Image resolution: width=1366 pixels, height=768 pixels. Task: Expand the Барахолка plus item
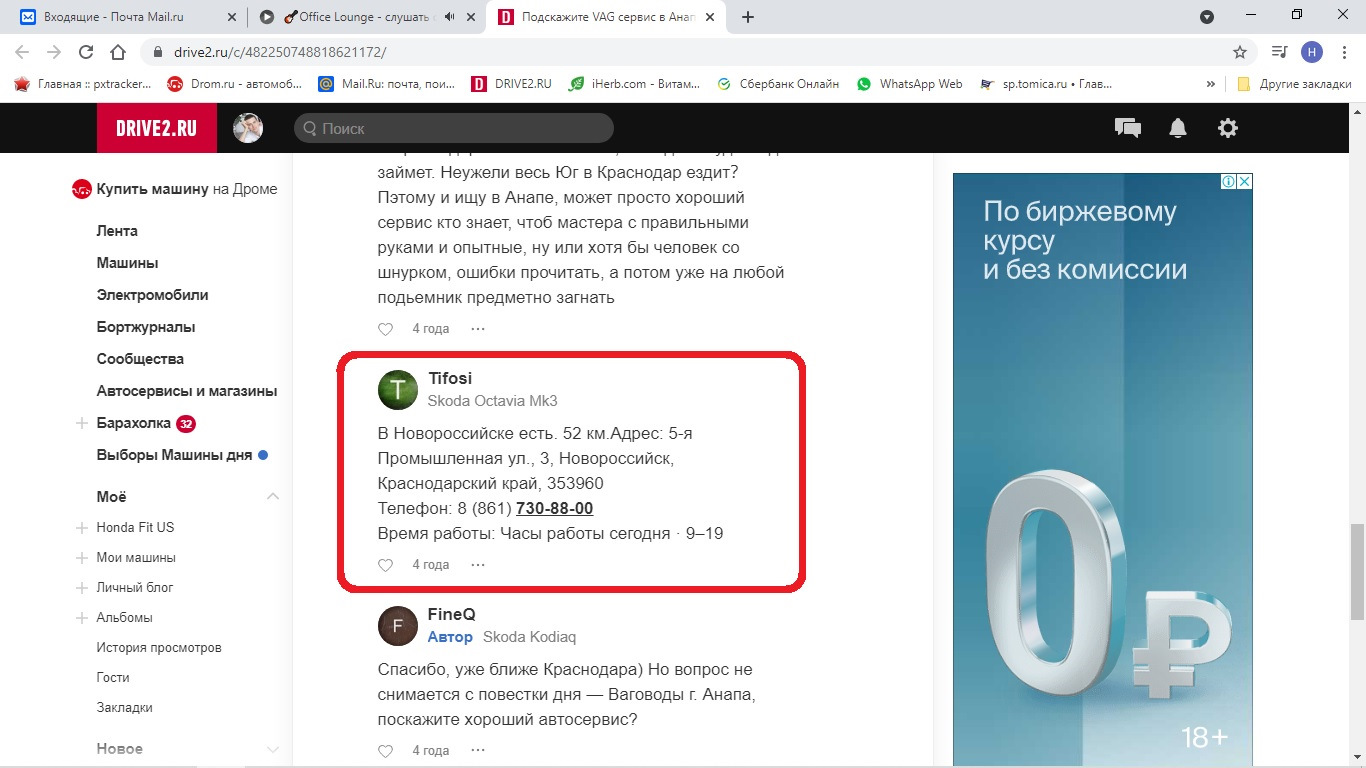tap(82, 424)
